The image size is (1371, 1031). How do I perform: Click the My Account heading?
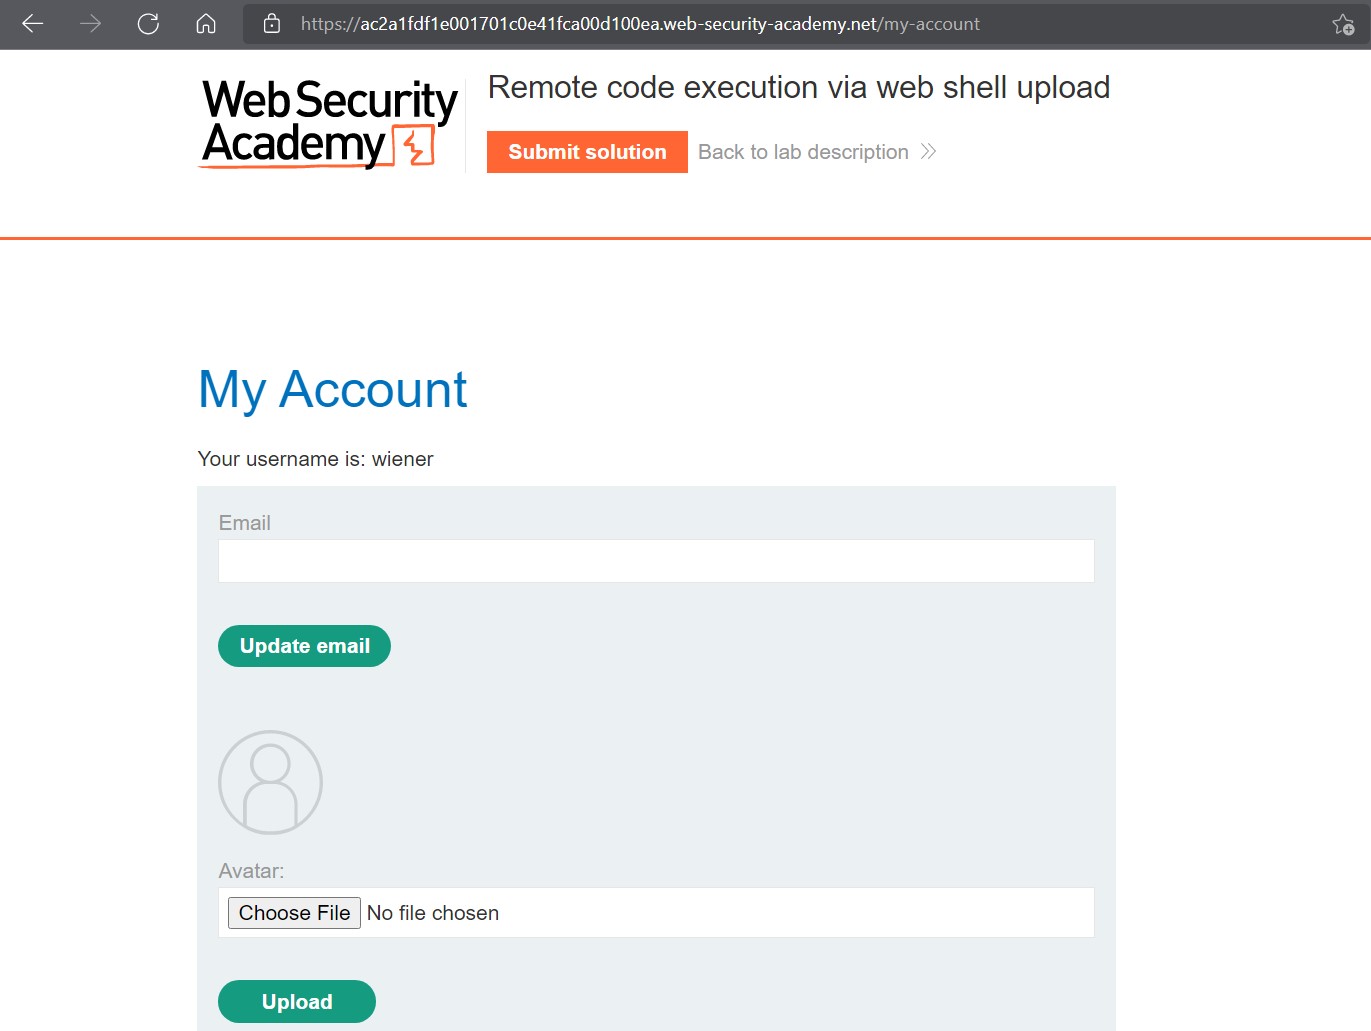(333, 389)
